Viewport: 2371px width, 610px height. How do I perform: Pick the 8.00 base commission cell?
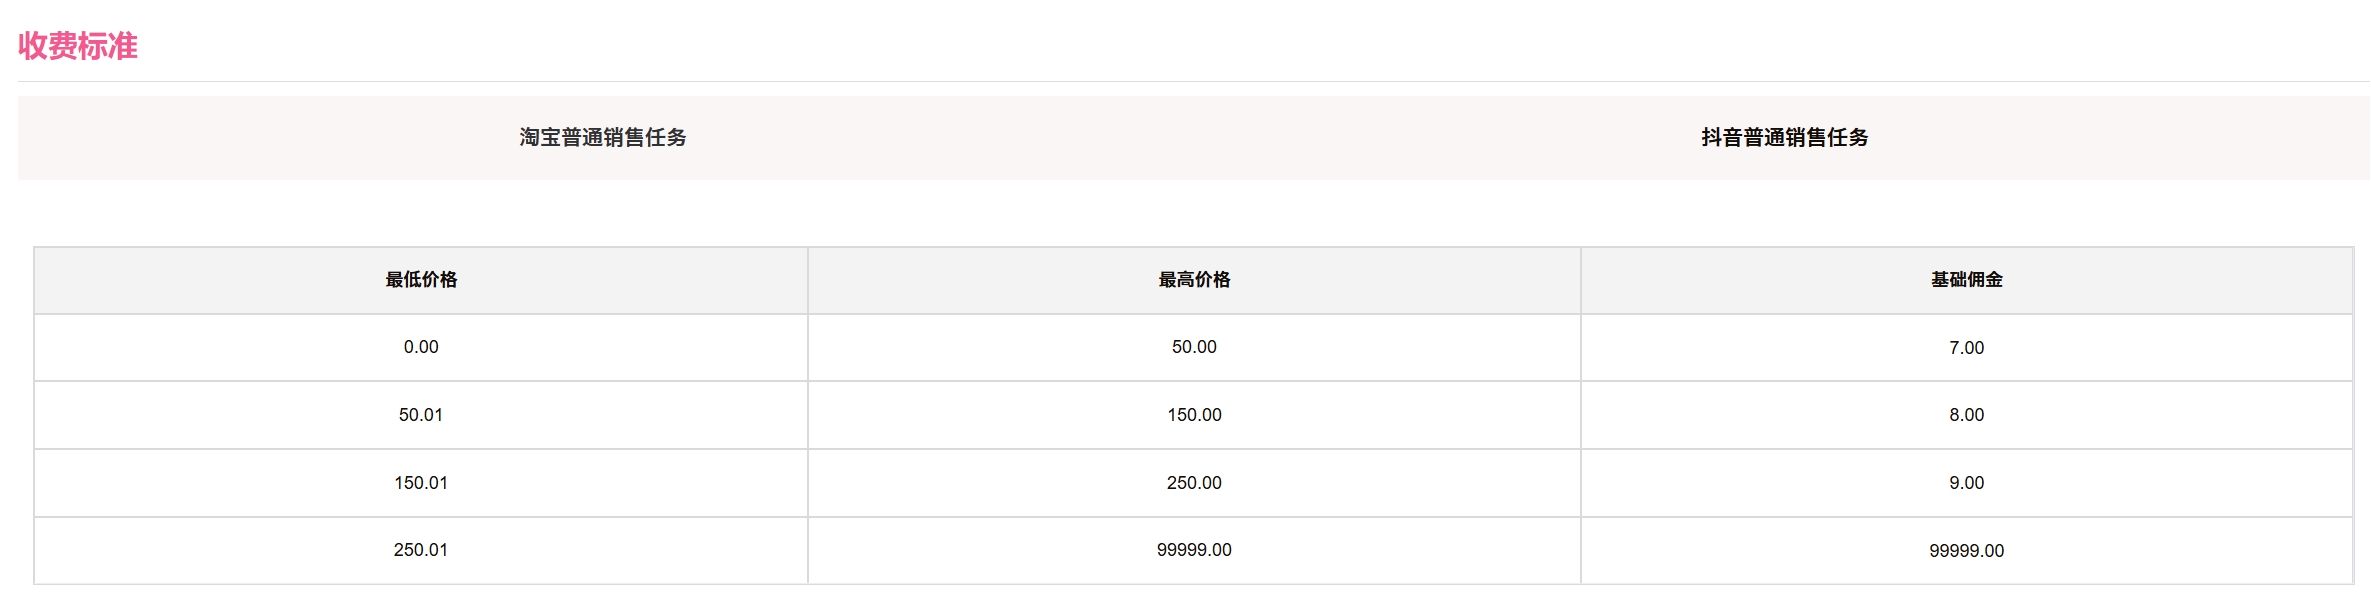pyautogui.click(x=1966, y=415)
